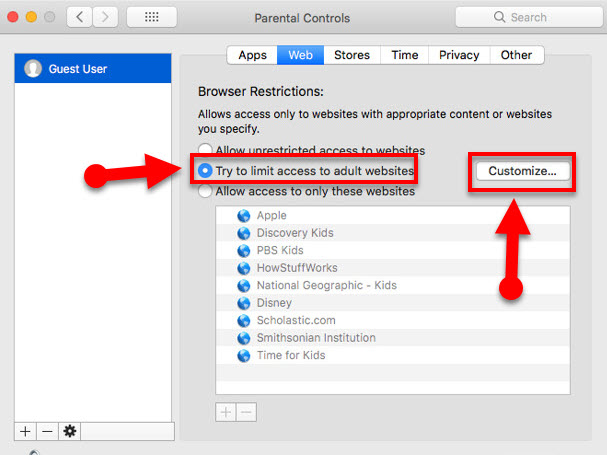Open the Stores tab
This screenshot has height=455, width=607.
tap(351, 55)
